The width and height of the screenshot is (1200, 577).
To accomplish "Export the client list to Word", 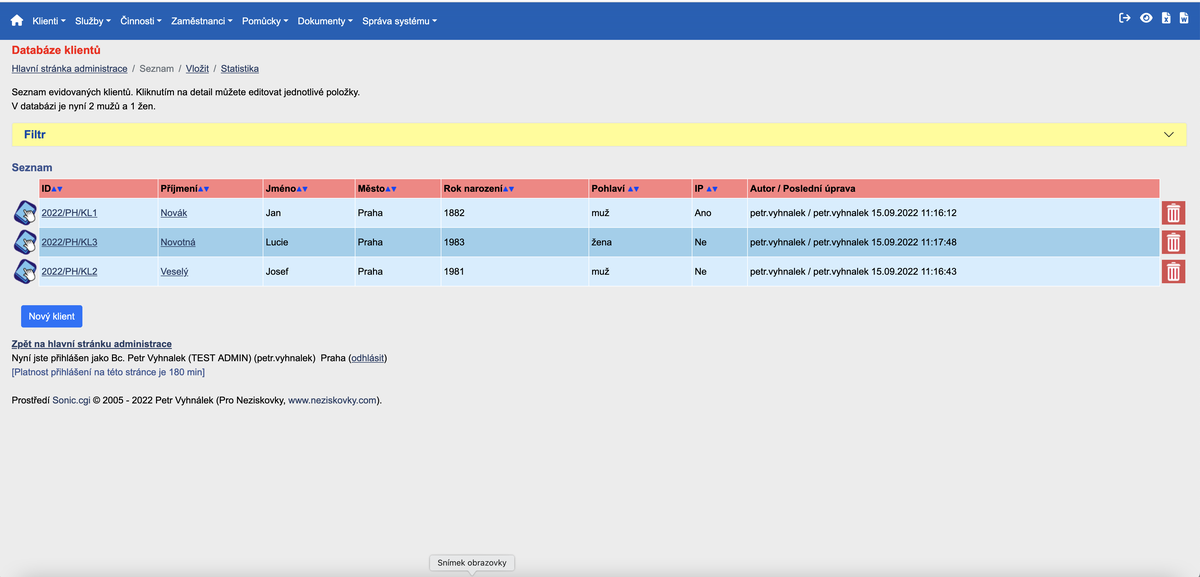I will click(x=1187, y=18).
